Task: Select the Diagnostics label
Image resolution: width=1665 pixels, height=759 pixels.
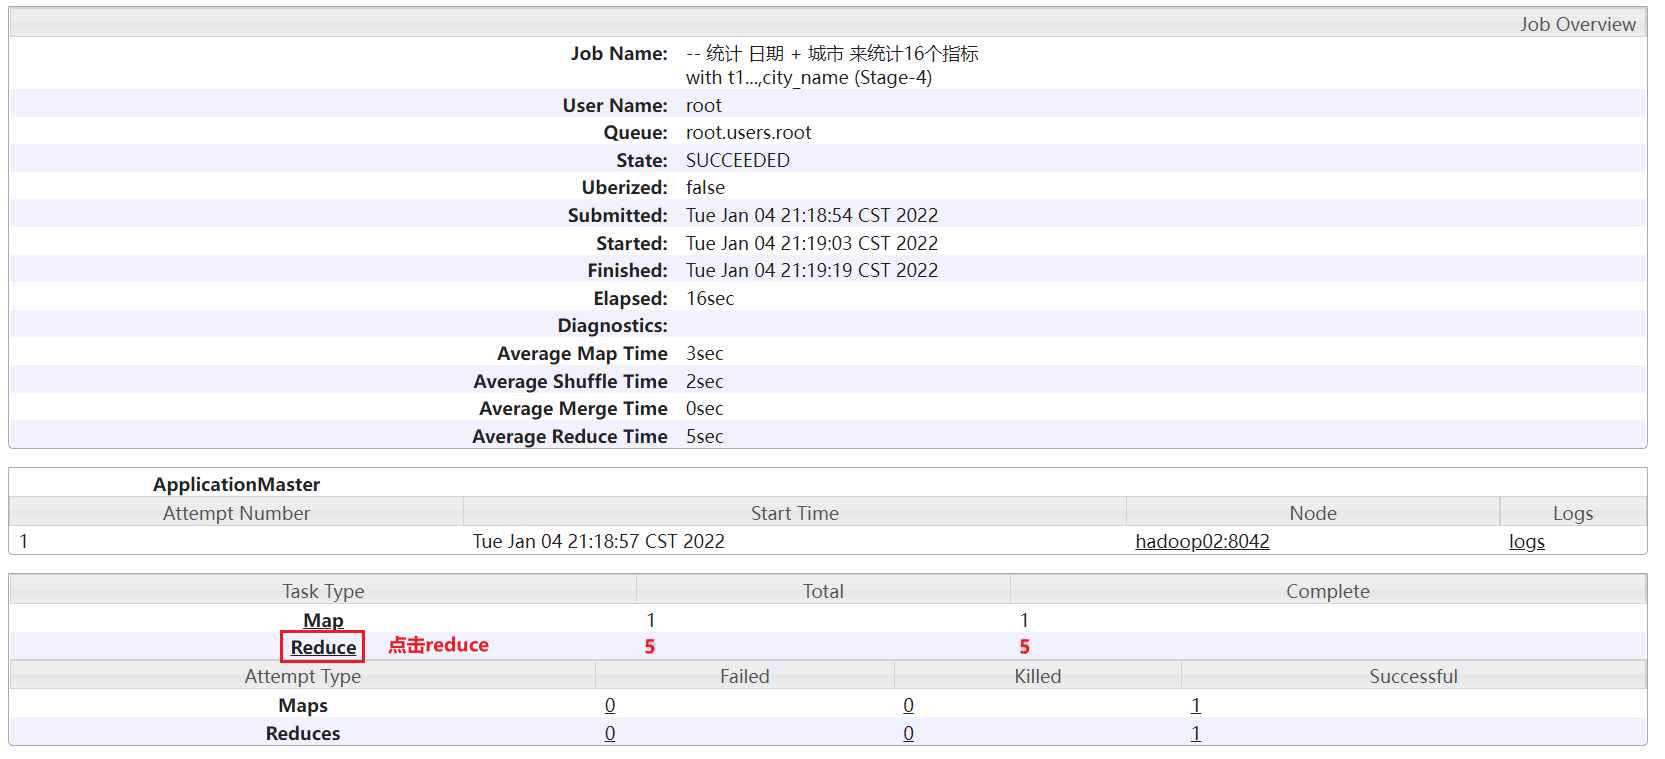Action: click(x=612, y=325)
